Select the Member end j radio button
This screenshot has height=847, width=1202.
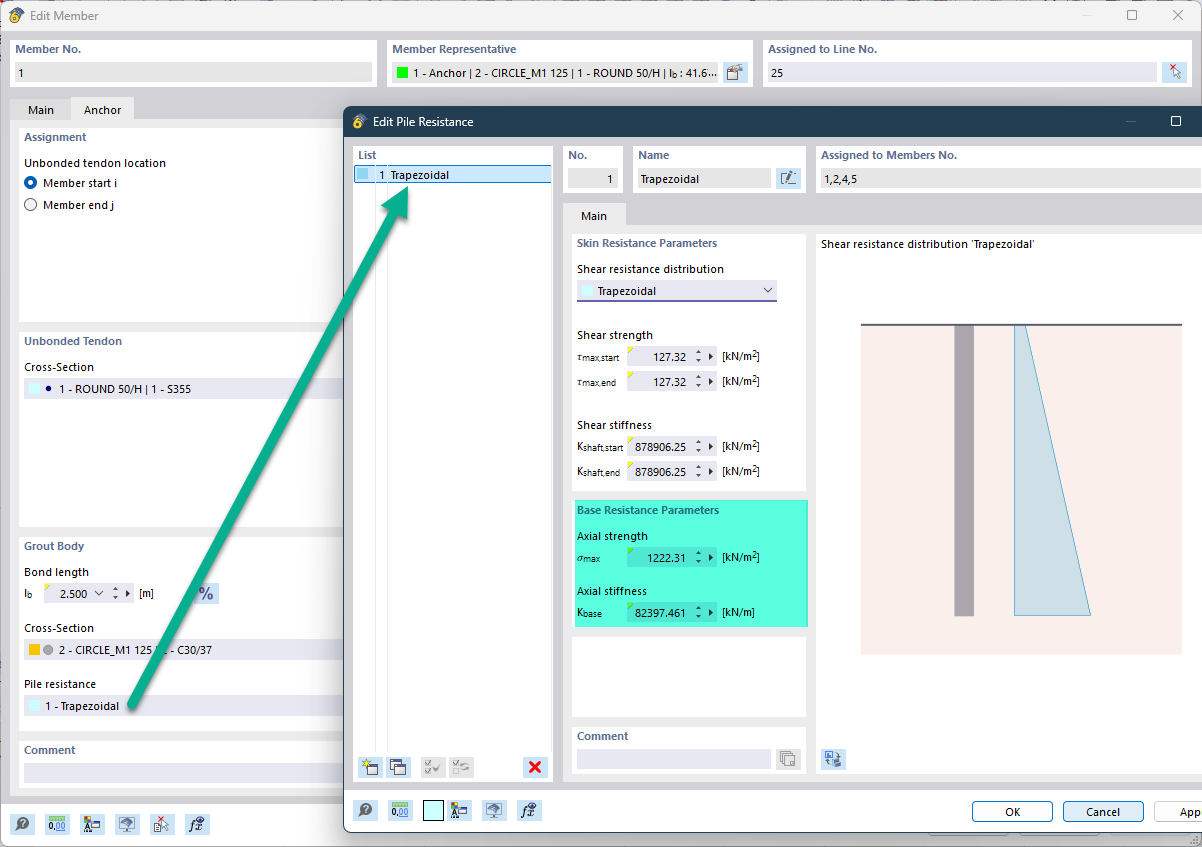(31, 205)
